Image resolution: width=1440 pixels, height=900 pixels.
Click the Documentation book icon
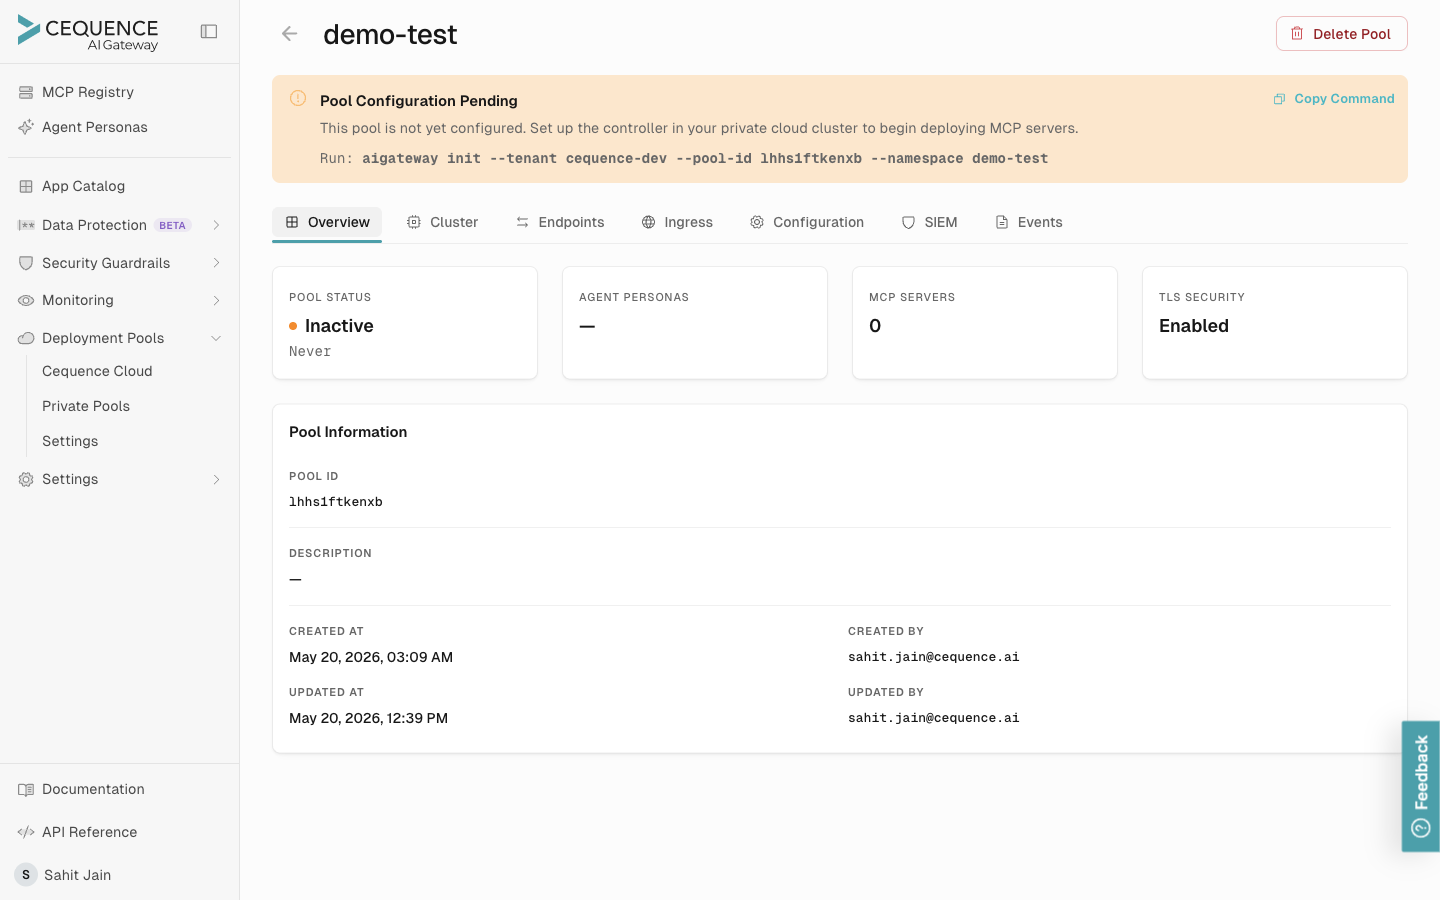point(26,789)
